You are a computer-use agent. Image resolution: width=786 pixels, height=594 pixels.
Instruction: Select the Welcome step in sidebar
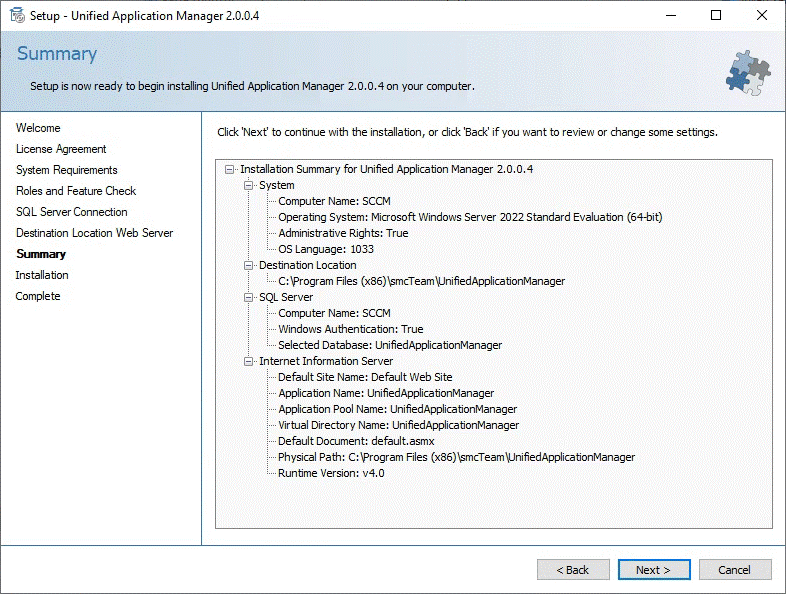click(38, 128)
